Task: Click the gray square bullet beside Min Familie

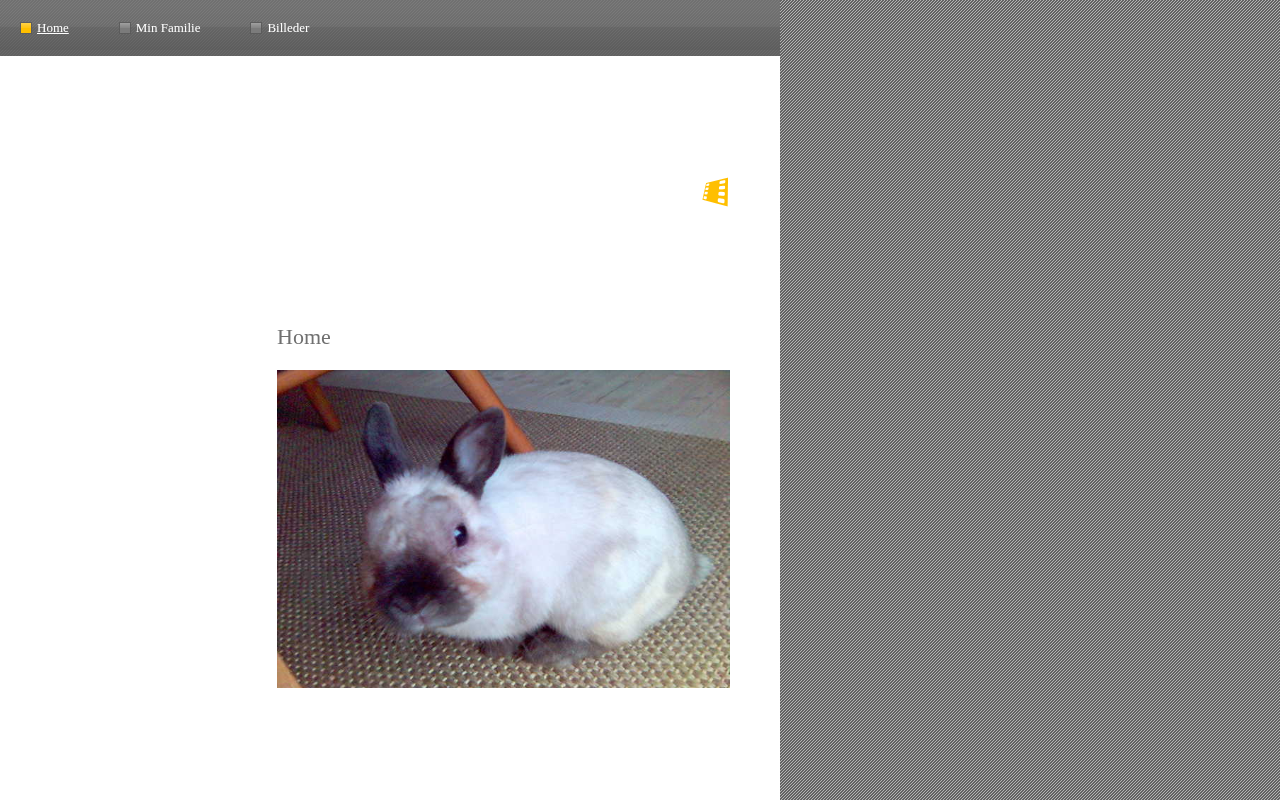Action: point(125,28)
